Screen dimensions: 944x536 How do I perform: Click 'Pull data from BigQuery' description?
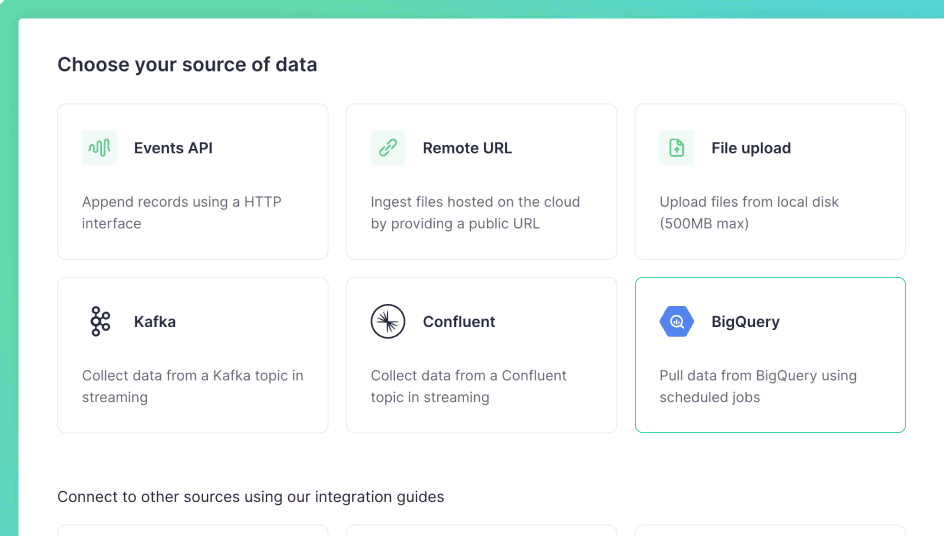point(758,386)
